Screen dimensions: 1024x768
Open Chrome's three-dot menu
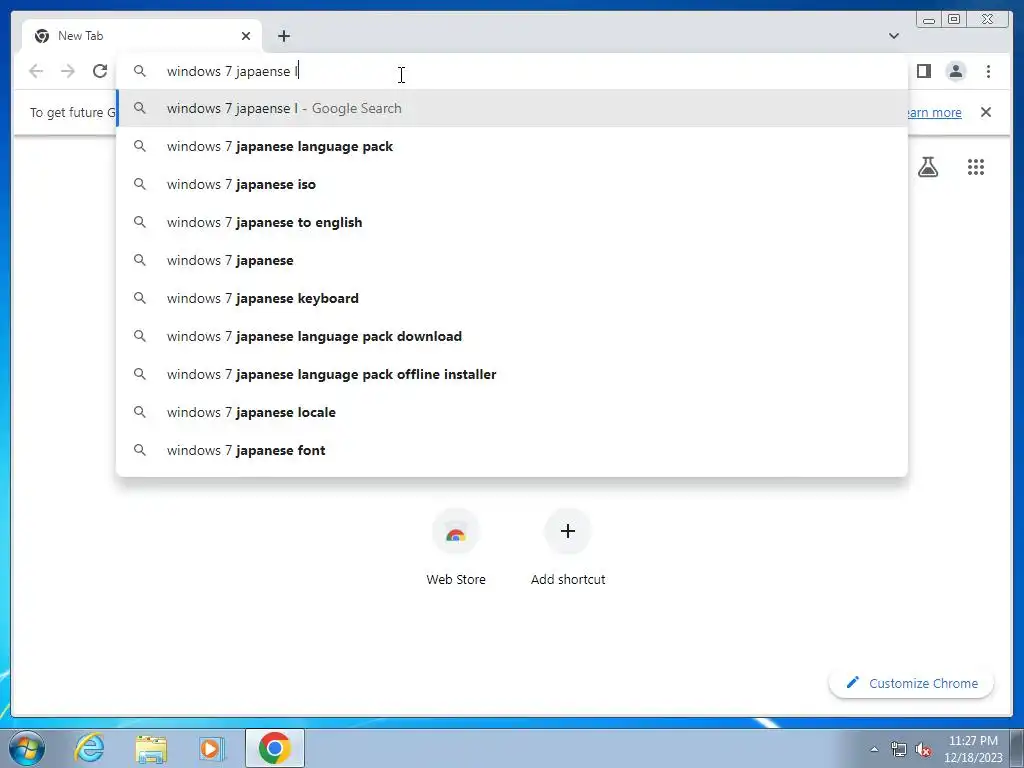coord(988,71)
